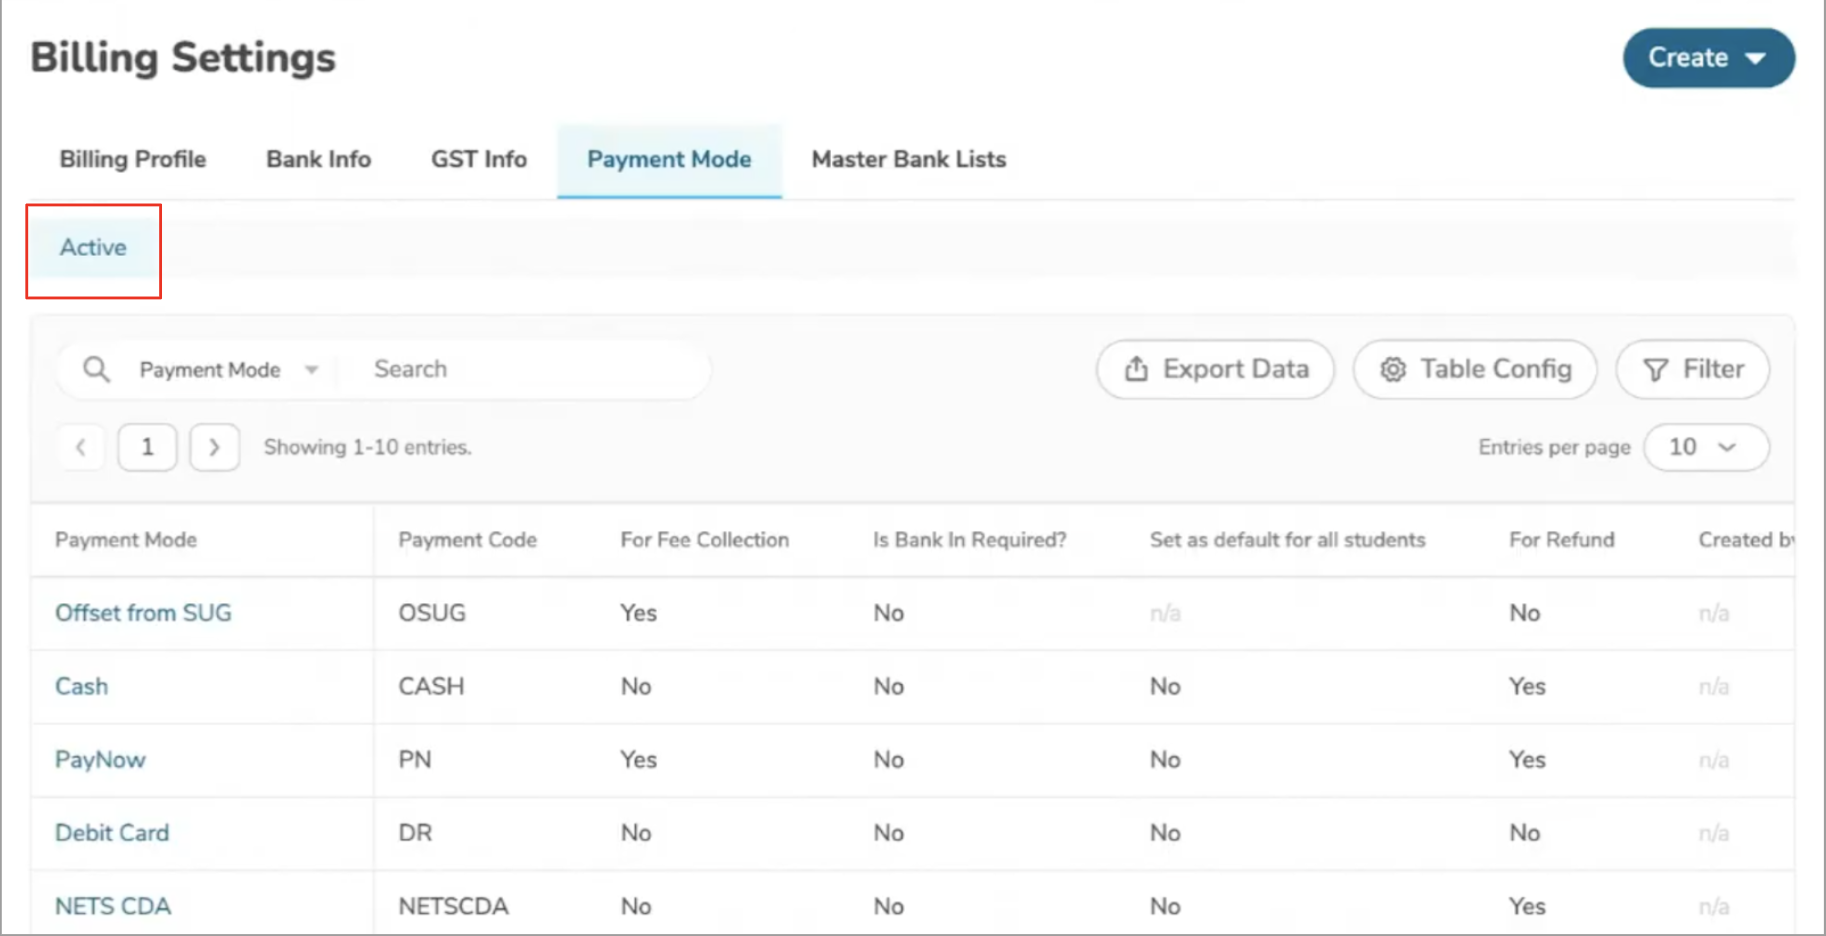The height and width of the screenshot is (936, 1826).
Task: Click the page number 1 box
Action: [147, 447]
